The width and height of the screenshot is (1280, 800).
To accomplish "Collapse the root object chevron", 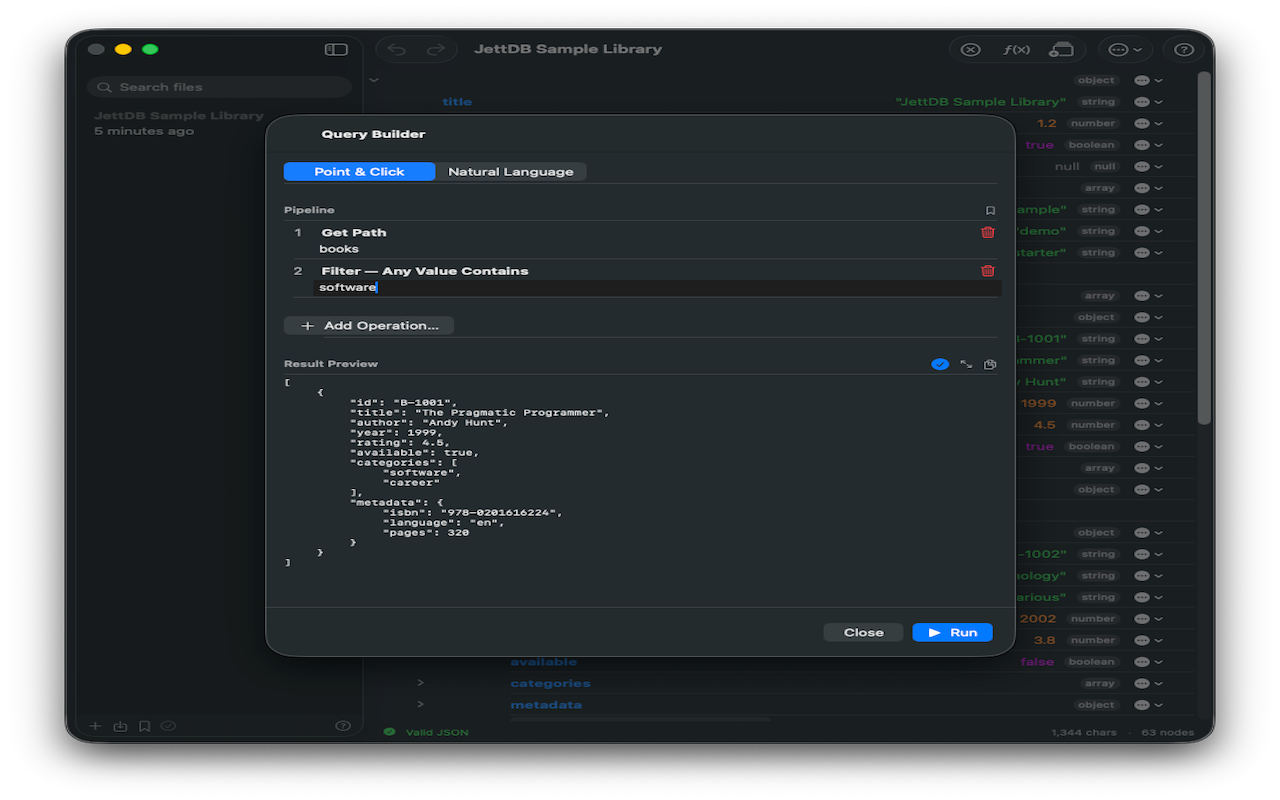I will [x=374, y=80].
